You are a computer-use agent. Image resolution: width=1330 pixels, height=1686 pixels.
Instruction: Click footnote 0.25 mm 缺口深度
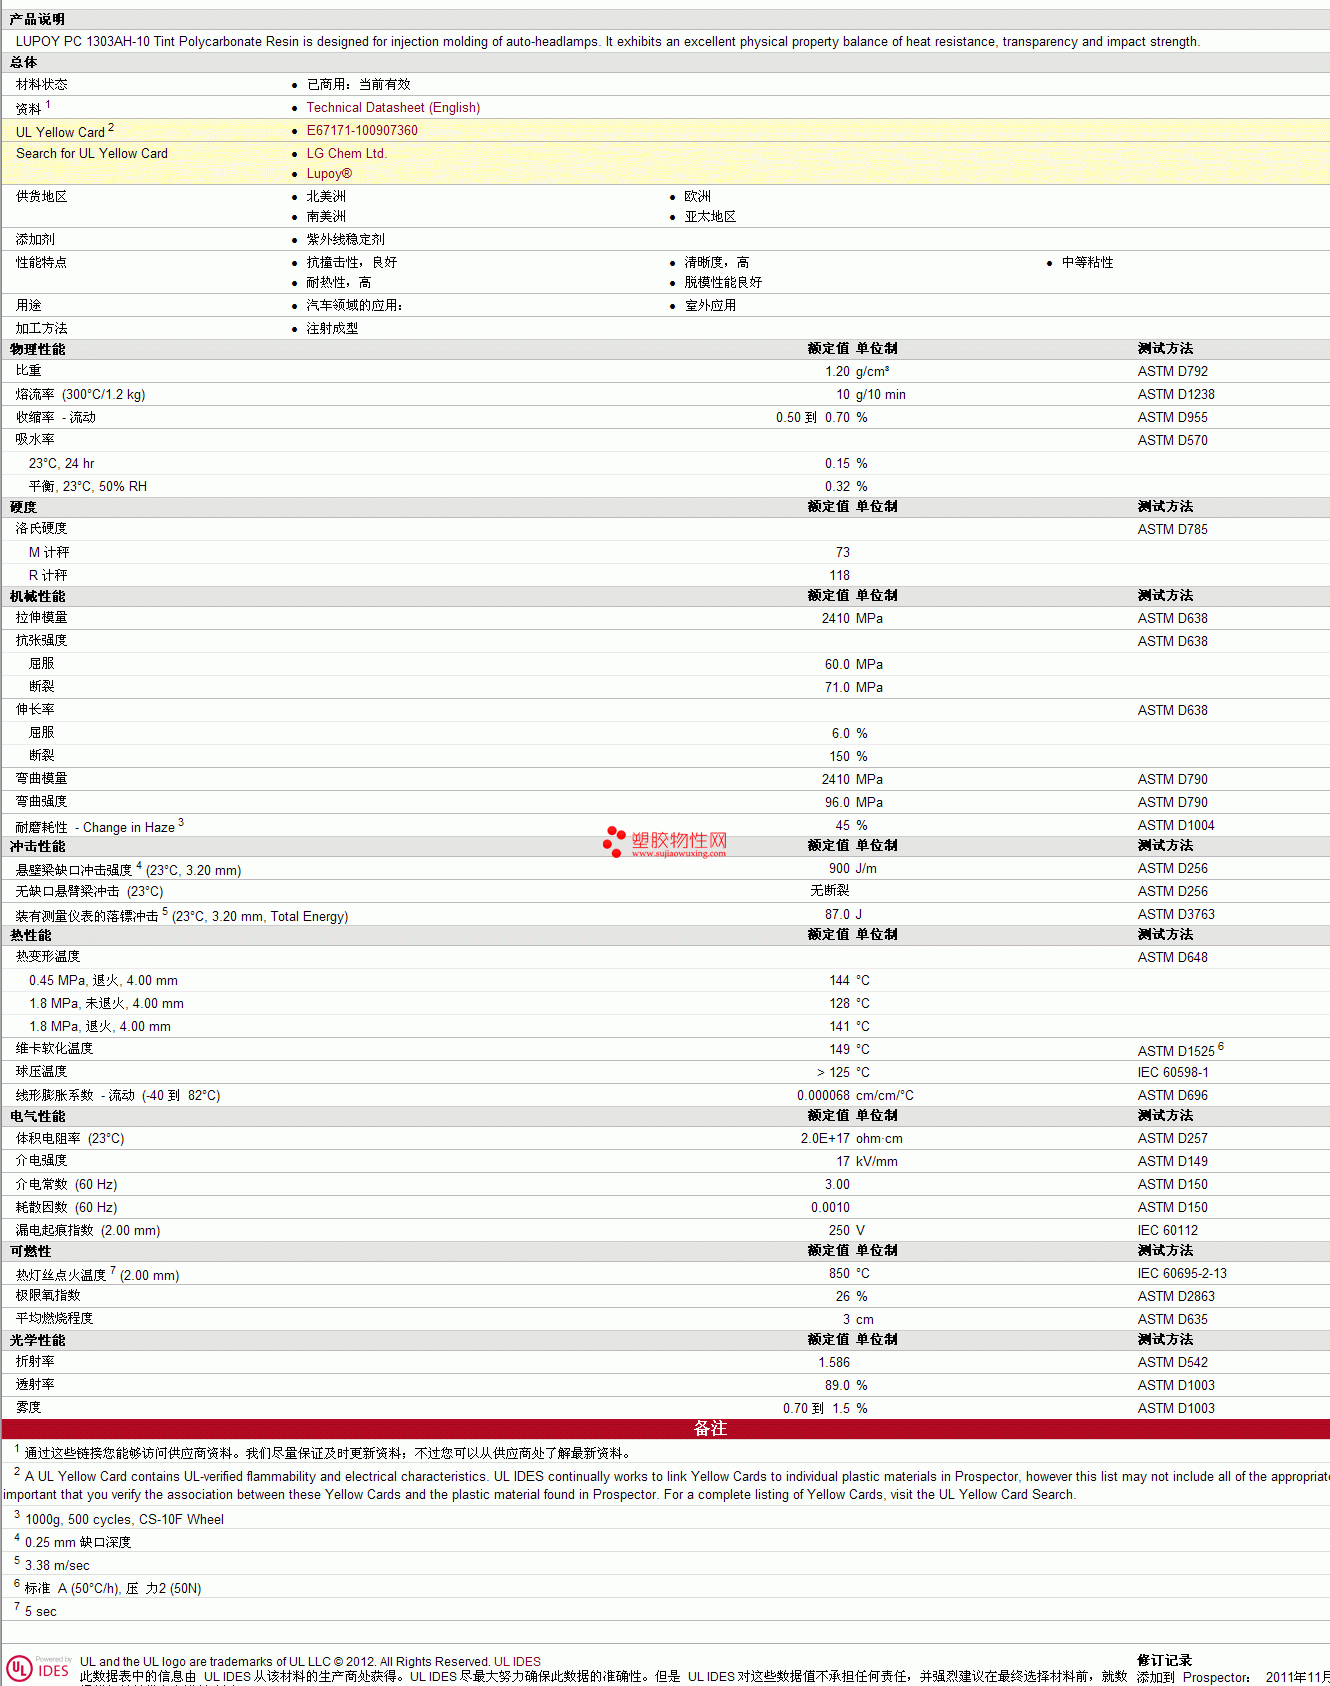pos(78,1542)
